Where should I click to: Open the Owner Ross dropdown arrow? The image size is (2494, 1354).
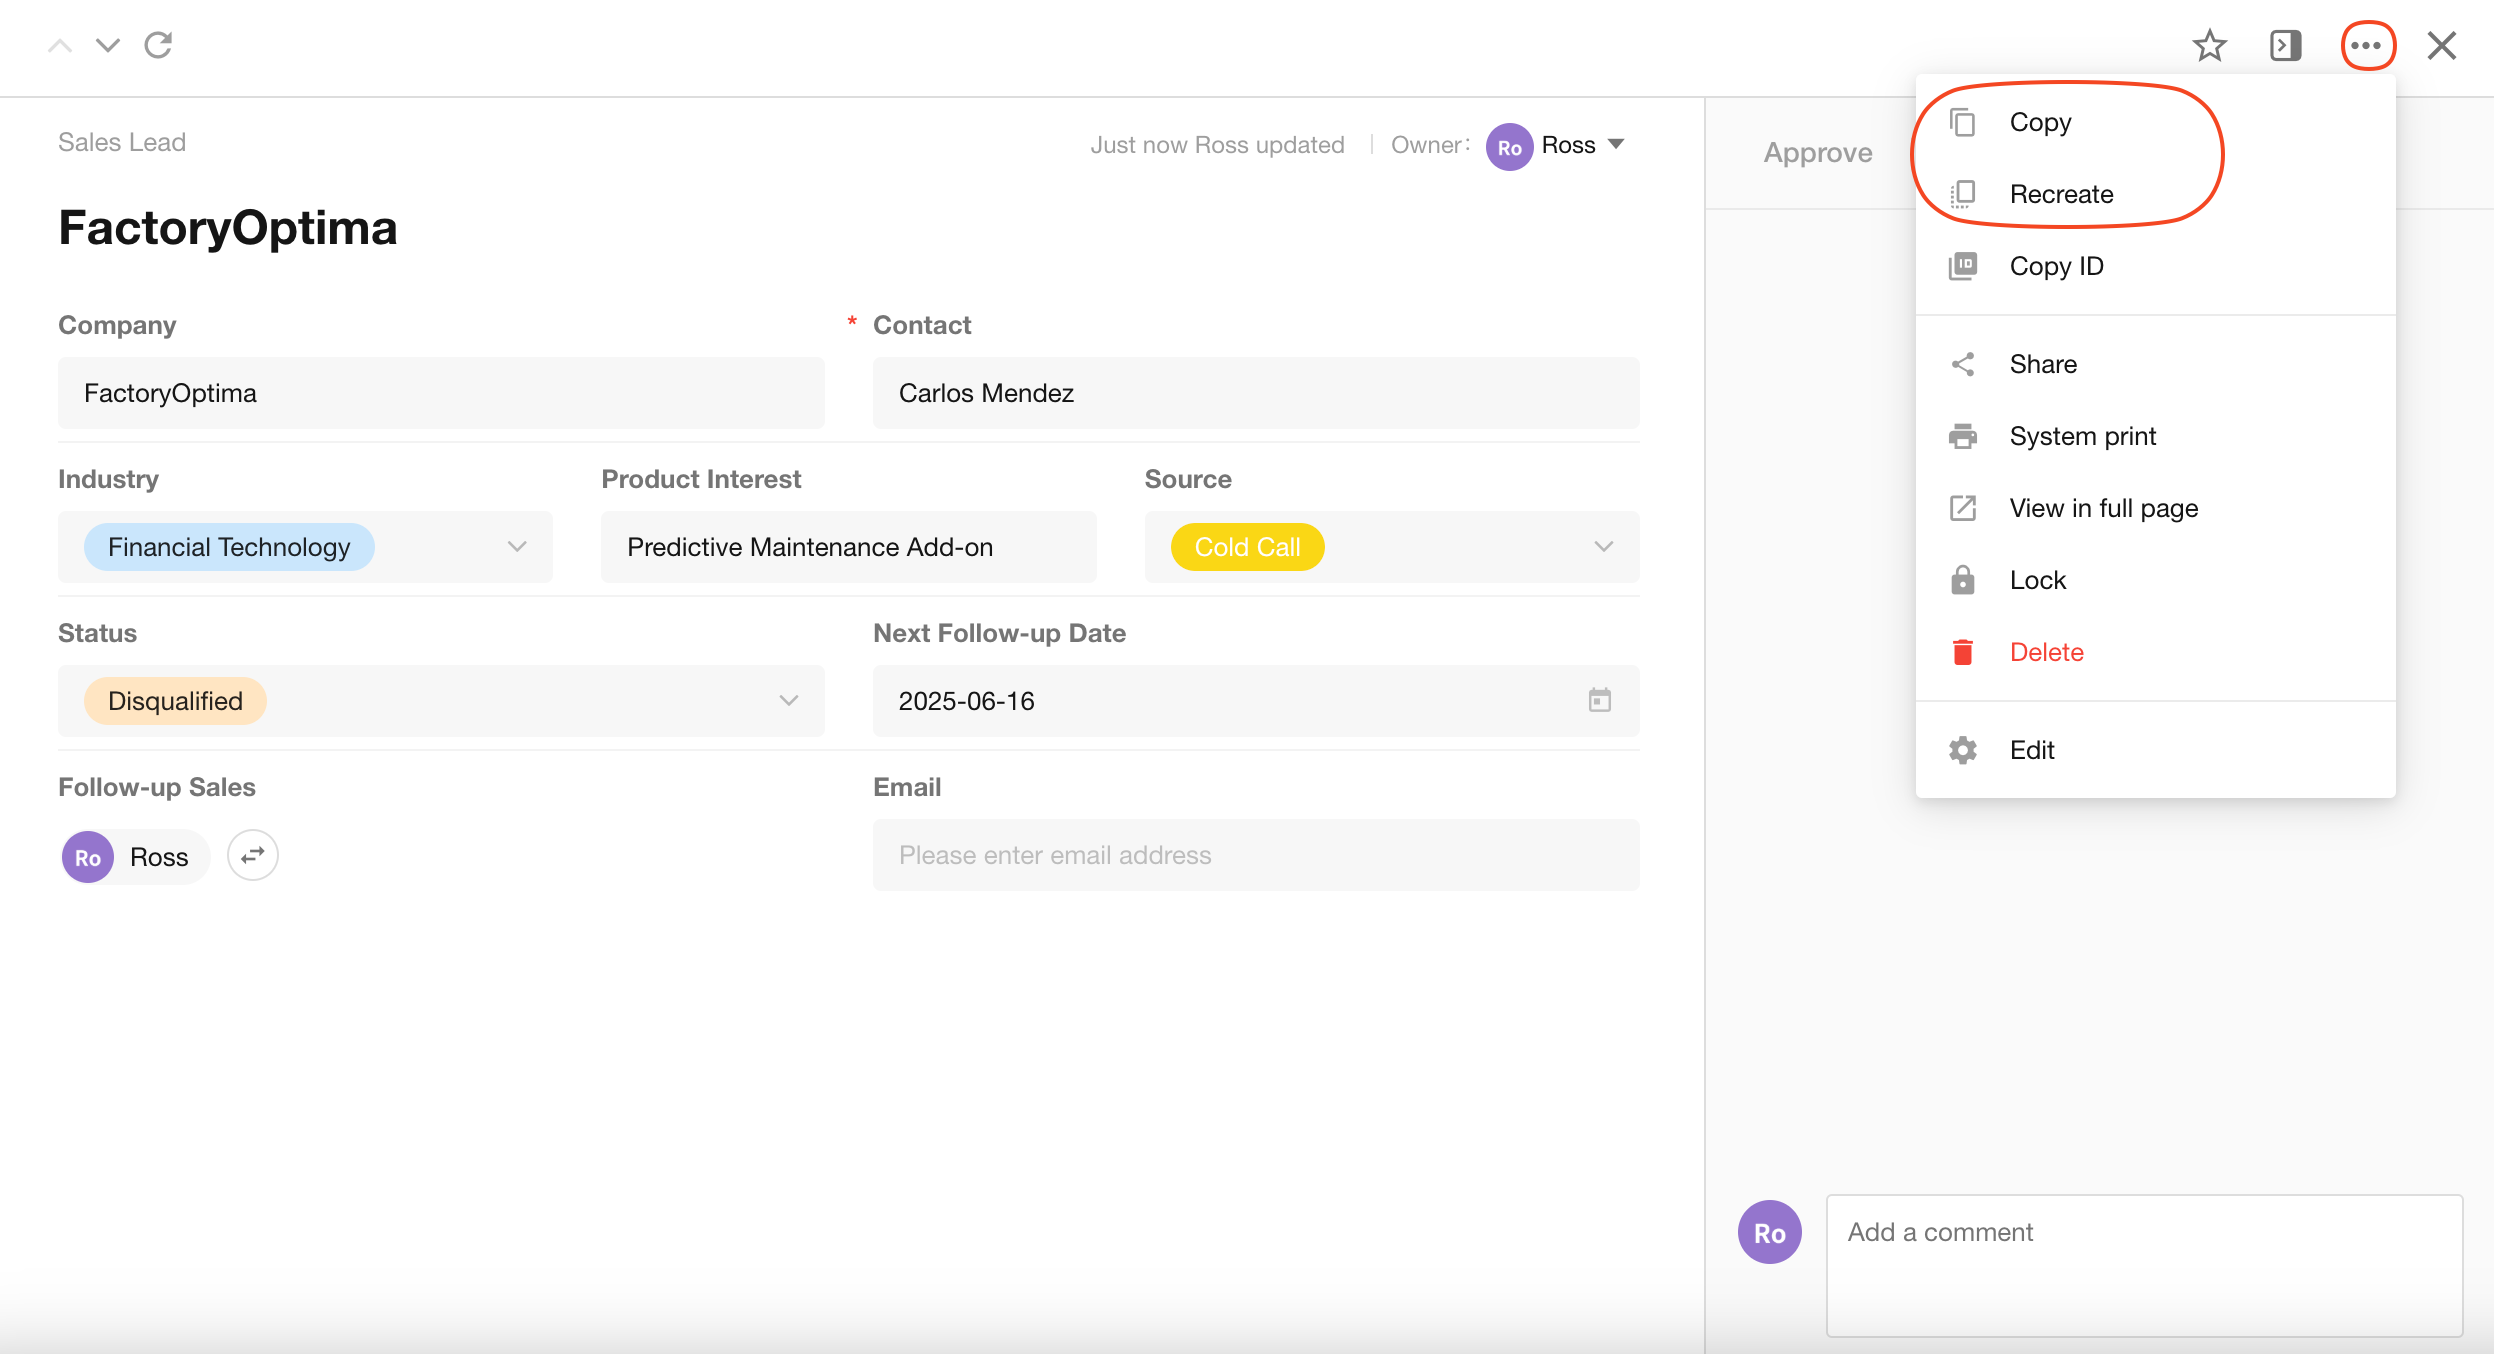pos(1616,144)
